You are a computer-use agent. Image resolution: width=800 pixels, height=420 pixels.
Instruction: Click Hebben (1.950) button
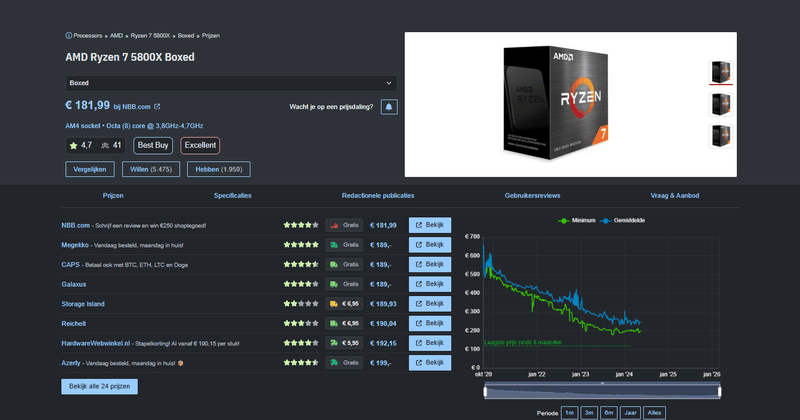click(x=219, y=169)
